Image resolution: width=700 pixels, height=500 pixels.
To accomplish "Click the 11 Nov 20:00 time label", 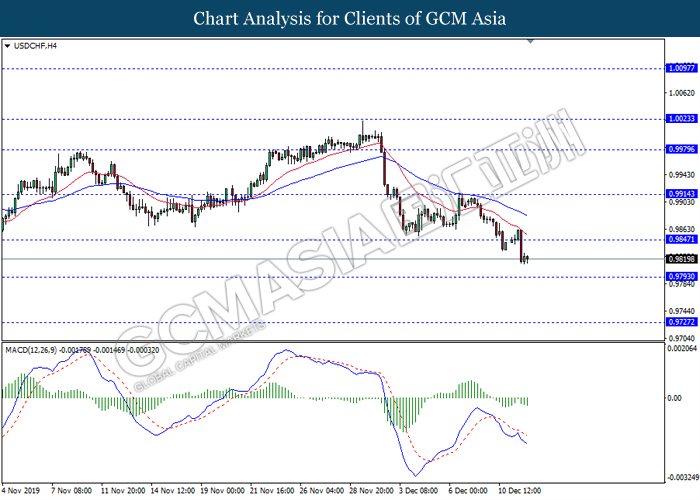I will coord(123,491).
